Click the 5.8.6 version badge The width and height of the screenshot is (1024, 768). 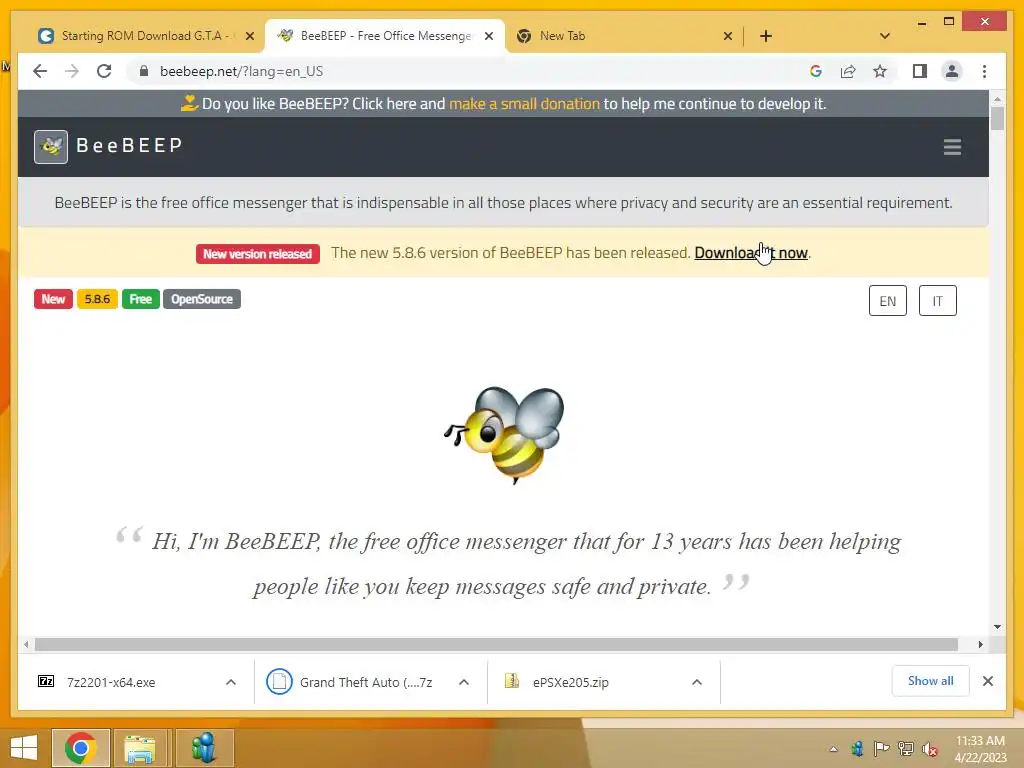click(97, 299)
